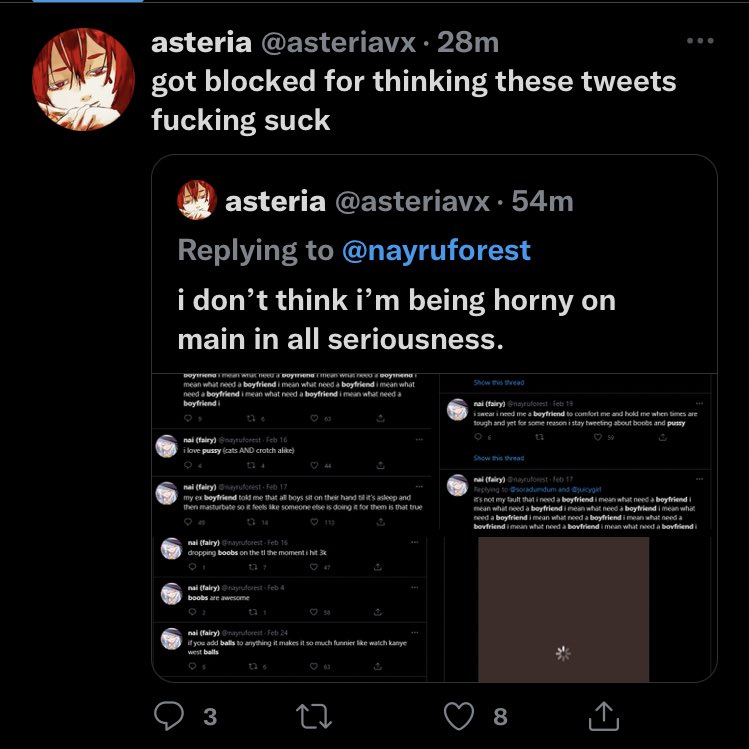Open the bottom-right loading image
The width and height of the screenshot is (749, 749).
[563, 608]
